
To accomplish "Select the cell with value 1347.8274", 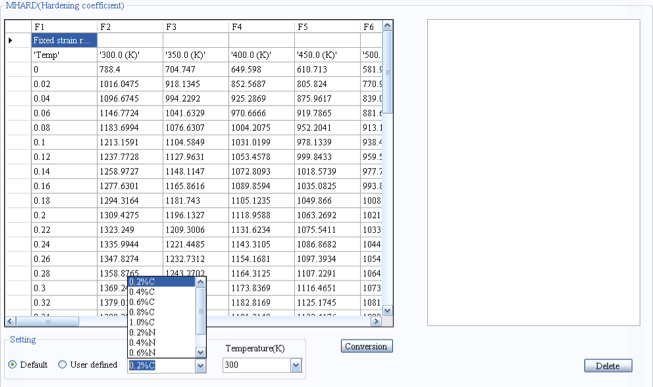I will click(130, 259).
